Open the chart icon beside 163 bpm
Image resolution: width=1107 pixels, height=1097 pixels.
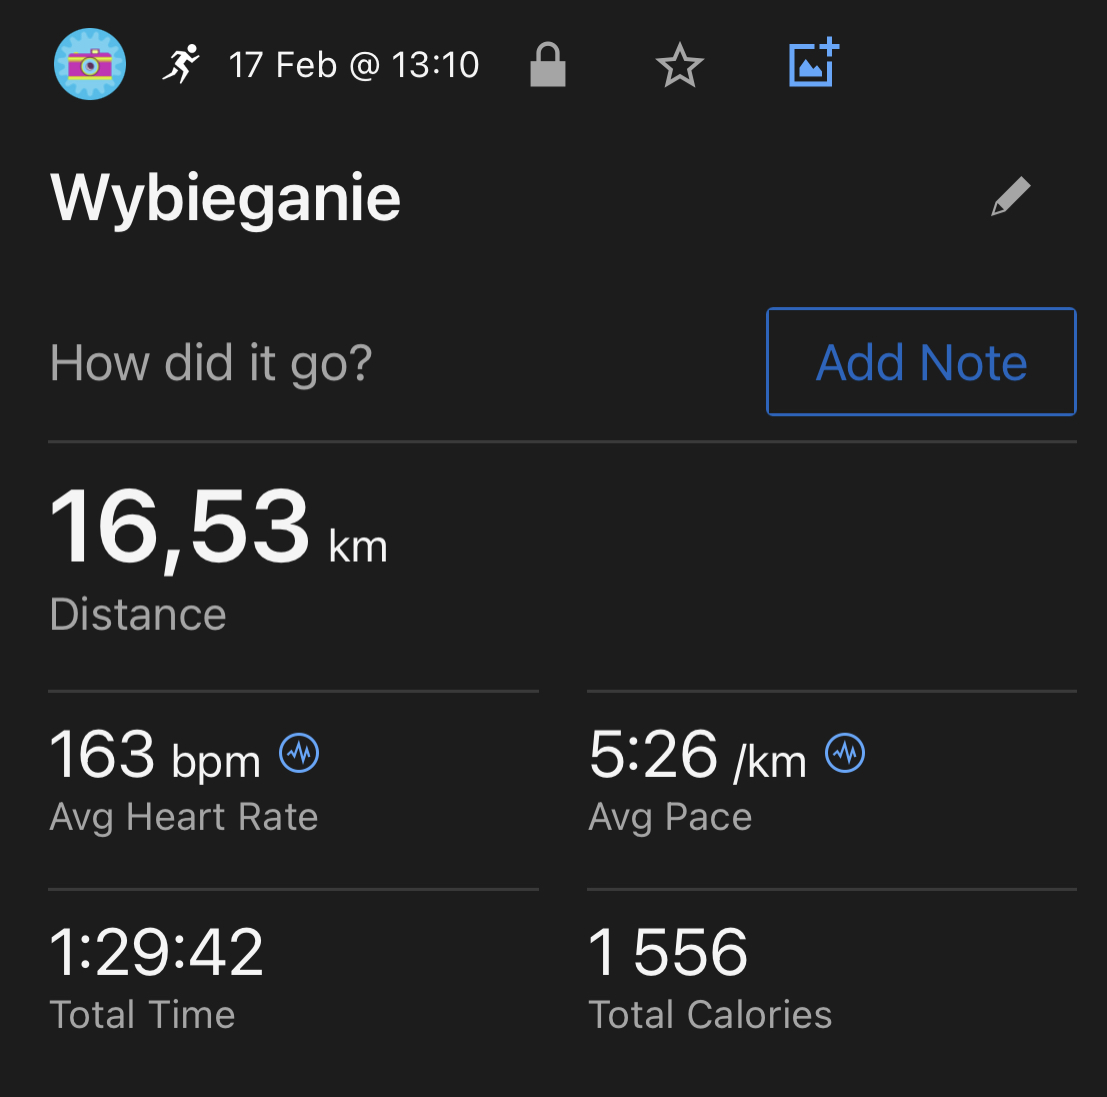(x=299, y=752)
